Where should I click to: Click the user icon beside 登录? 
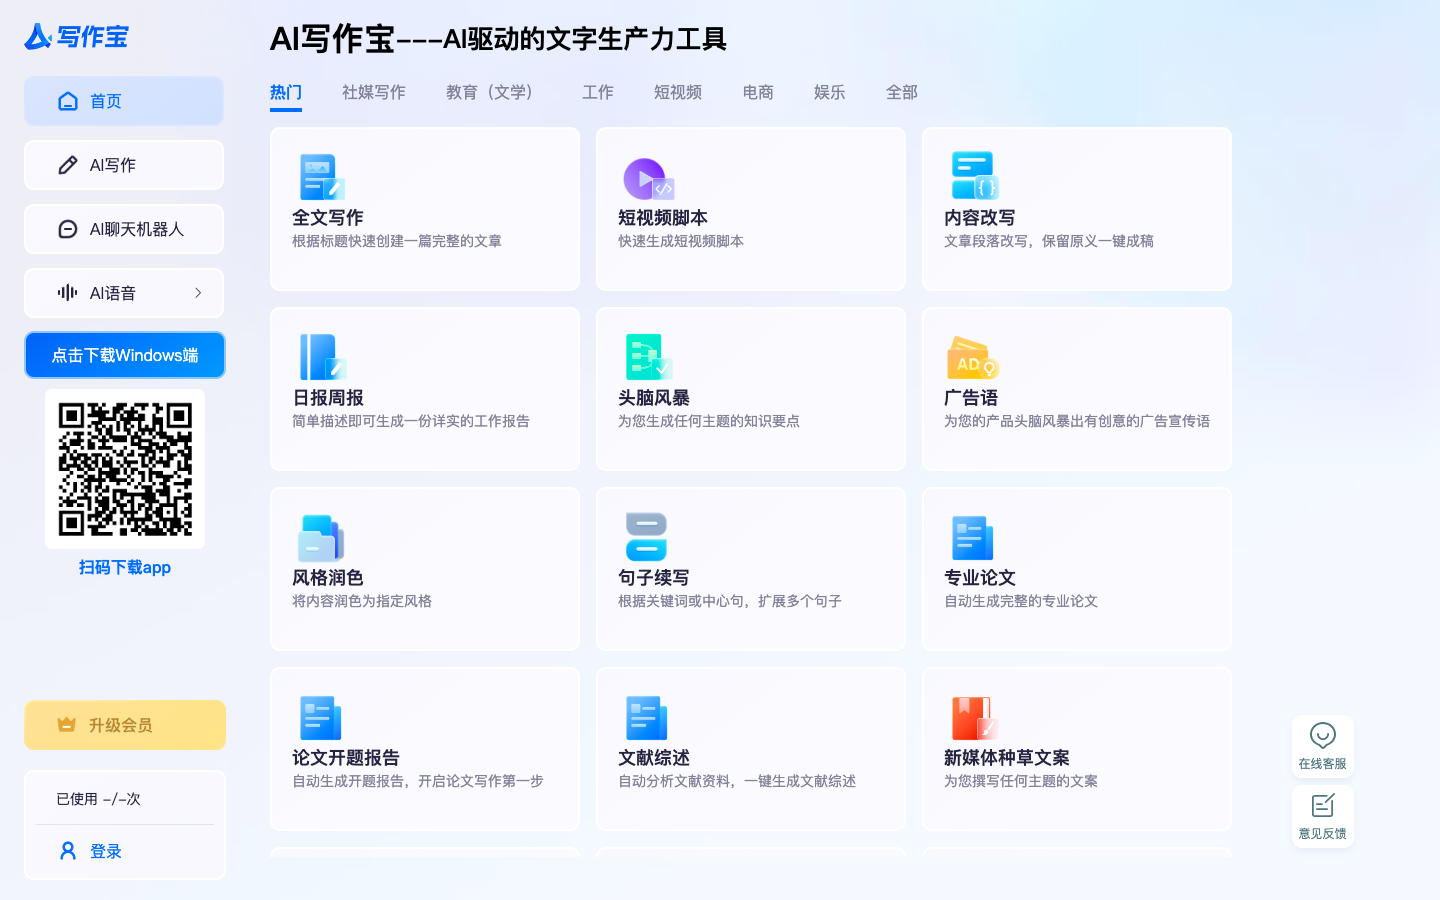coord(68,851)
